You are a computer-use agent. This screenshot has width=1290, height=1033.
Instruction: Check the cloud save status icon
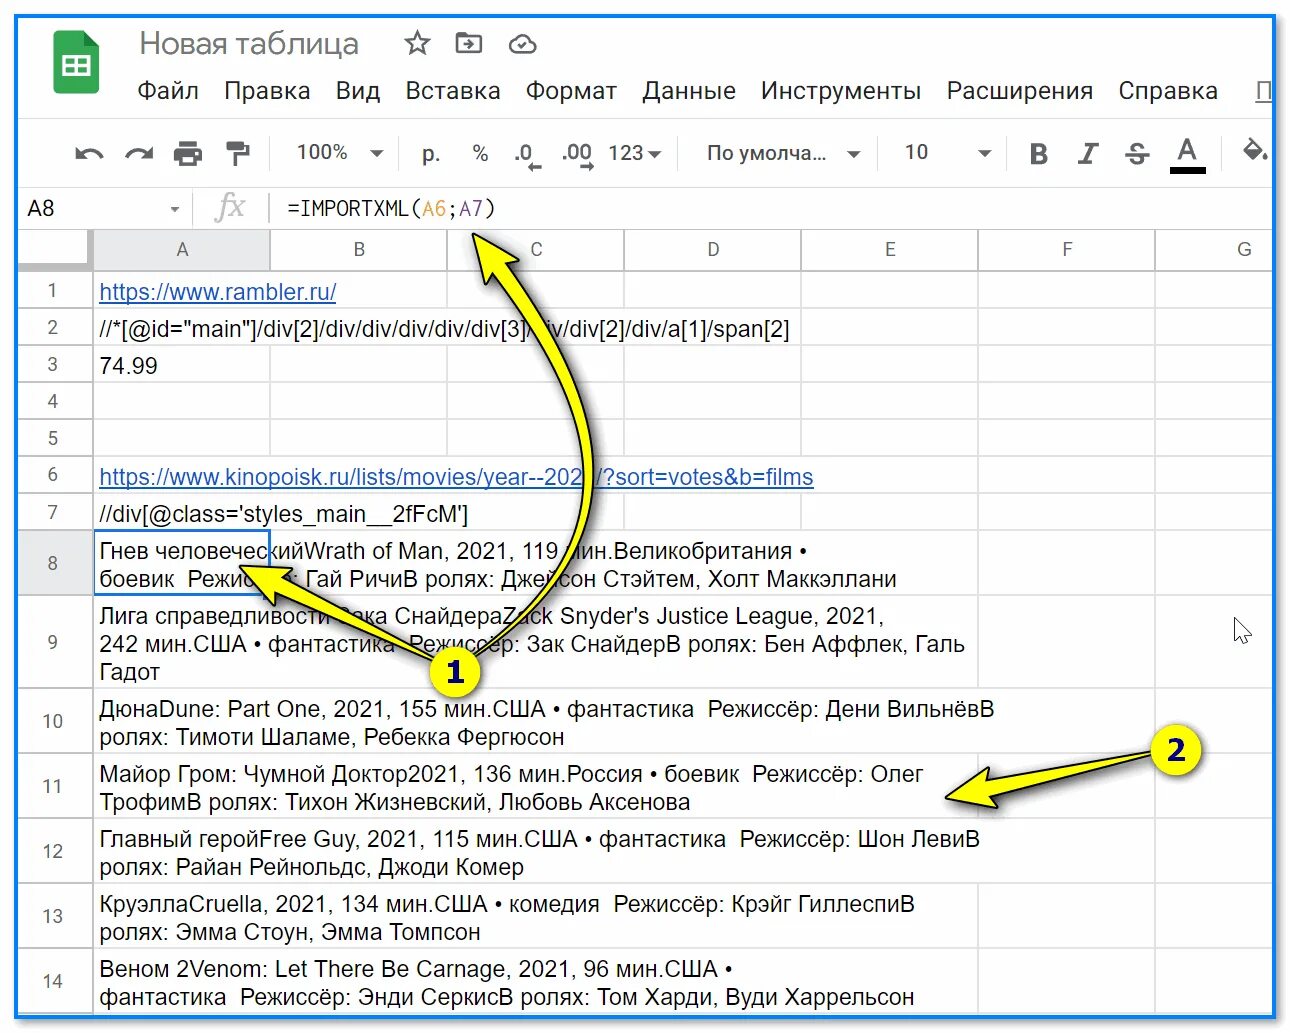pos(523,44)
